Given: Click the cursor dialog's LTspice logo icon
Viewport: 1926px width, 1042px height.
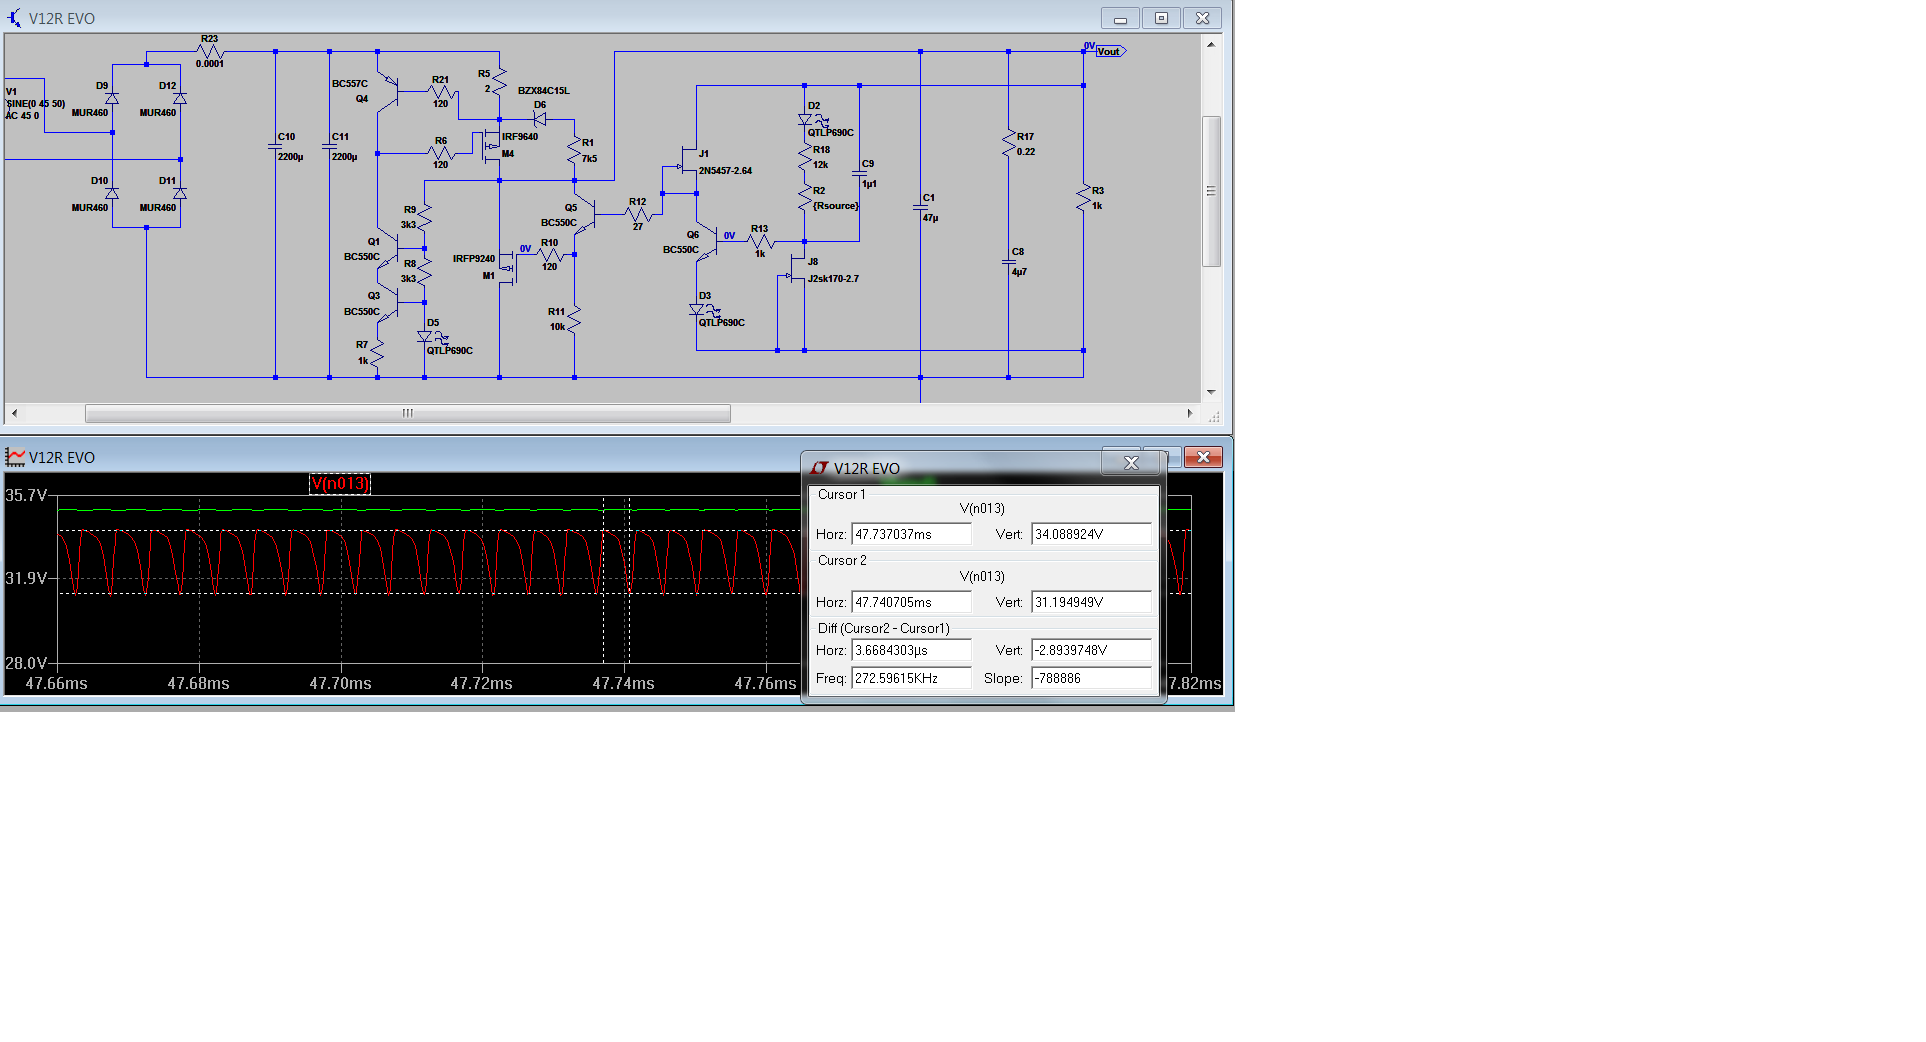Looking at the screenshot, I should tap(820, 468).
